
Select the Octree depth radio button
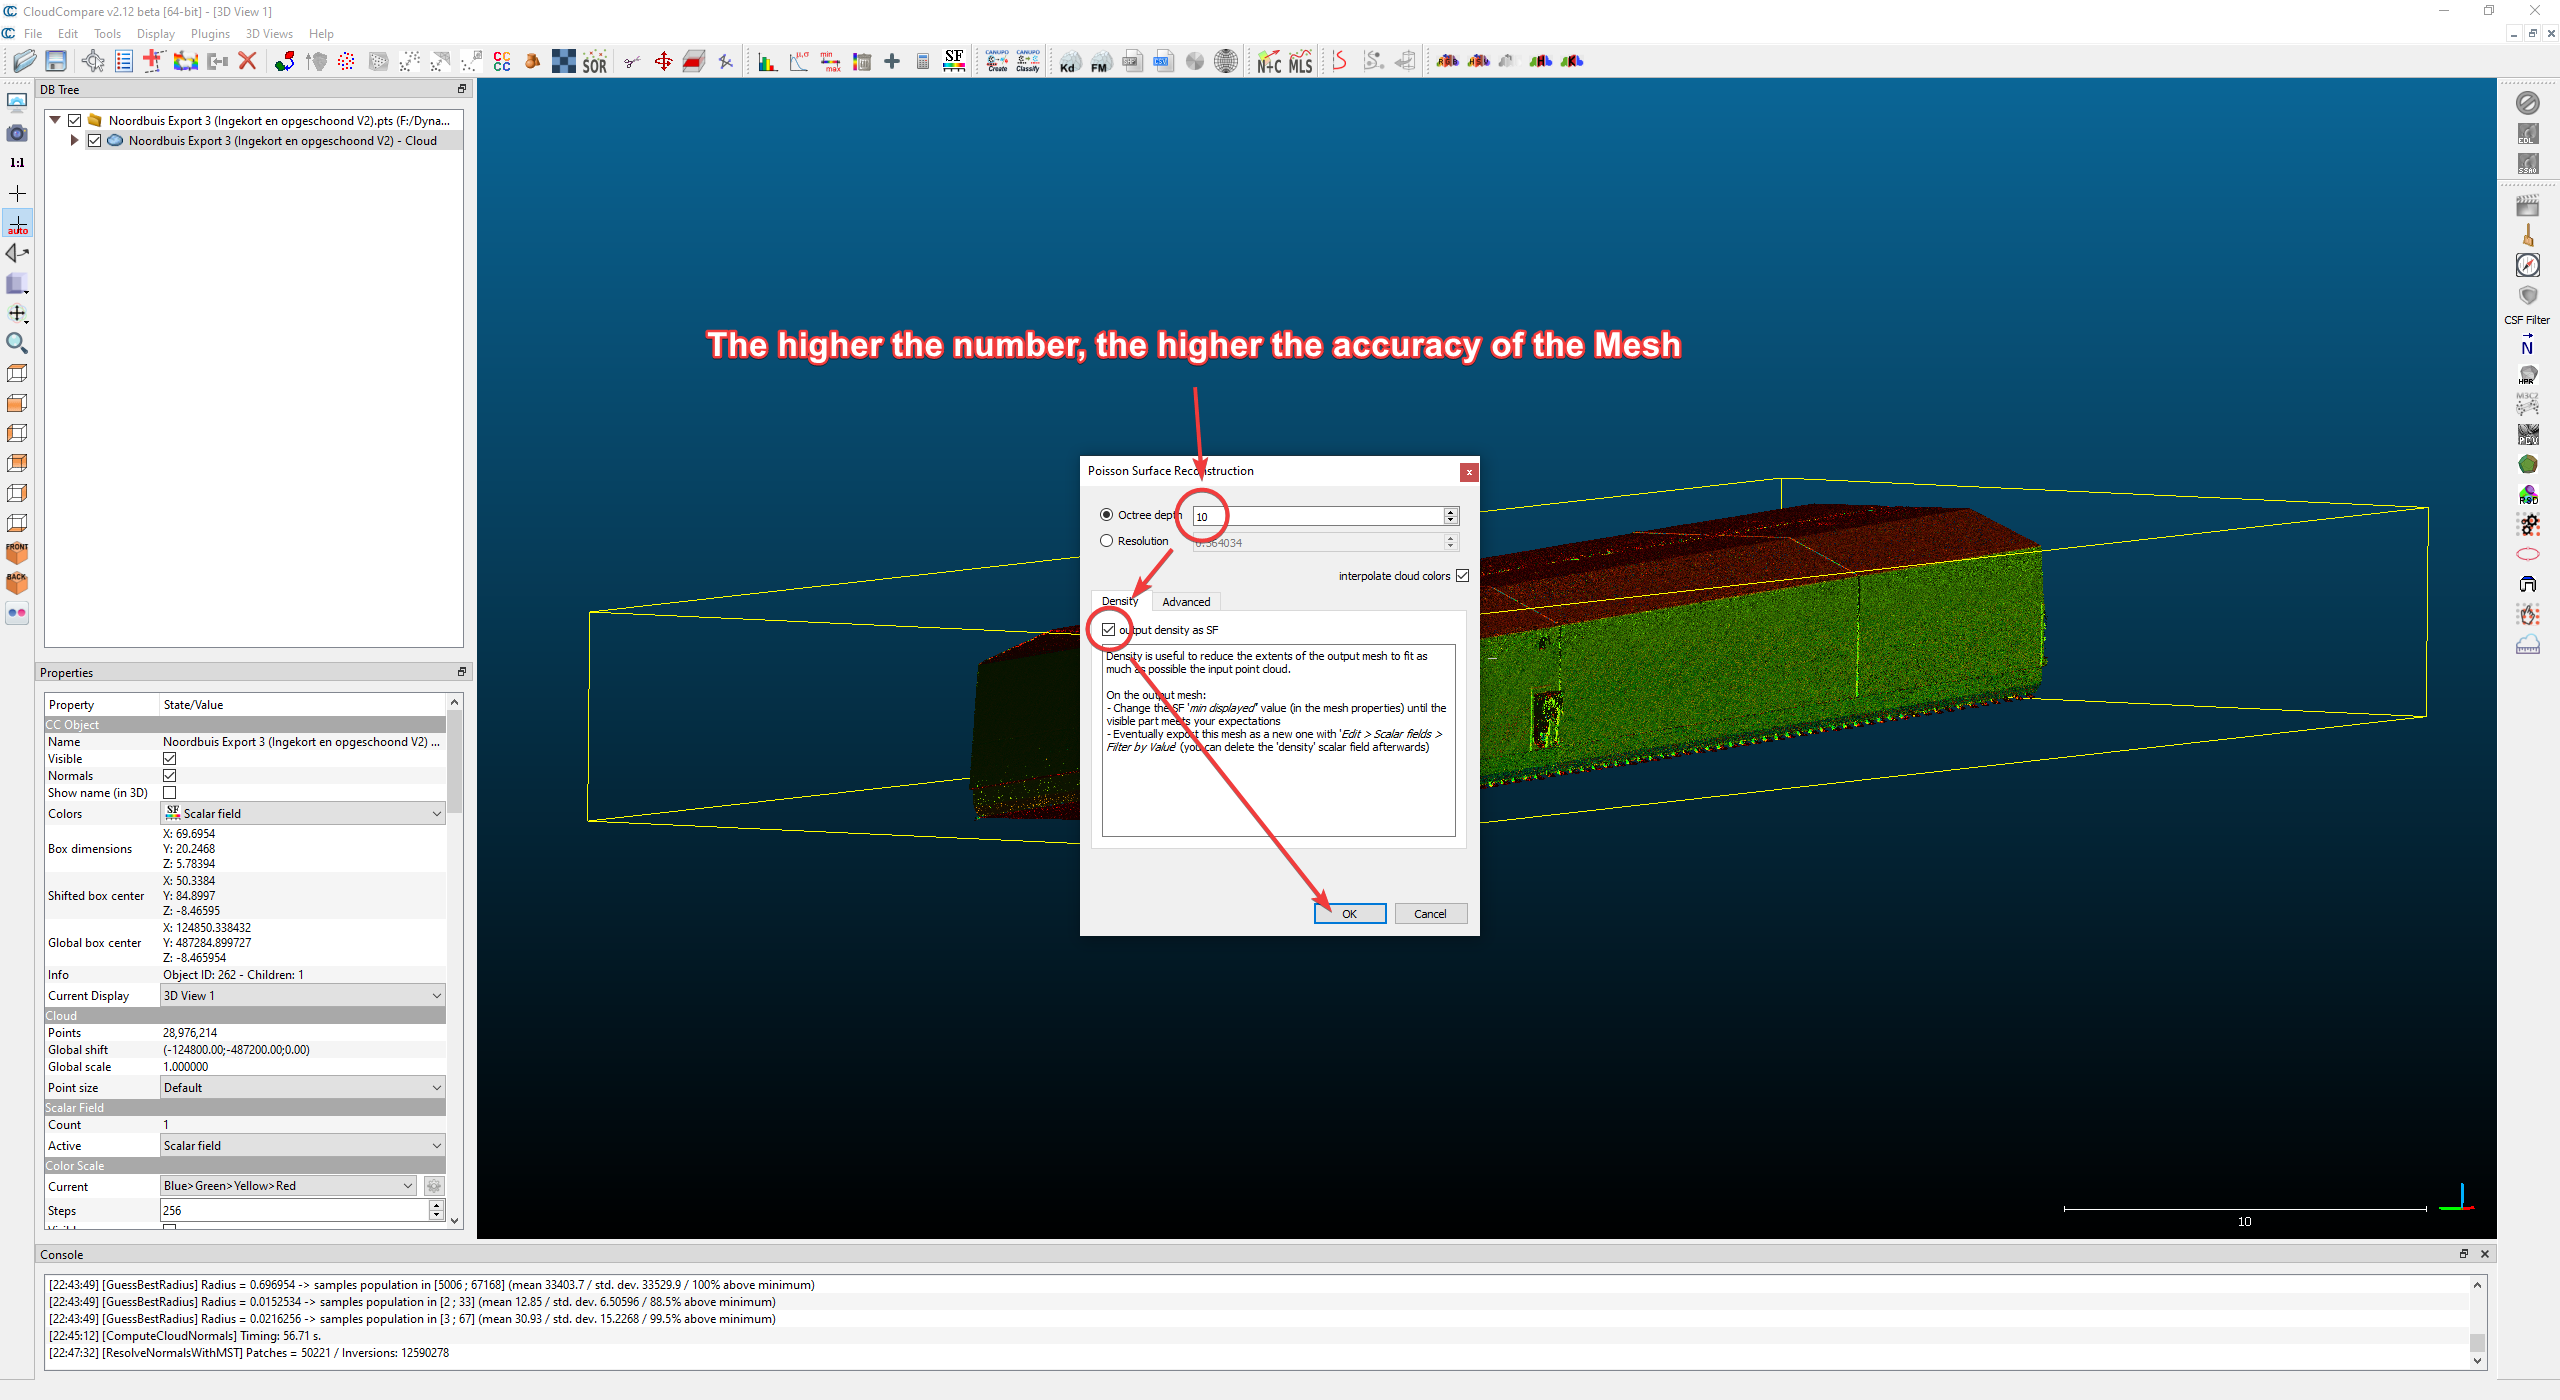(x=1106, y=515)
